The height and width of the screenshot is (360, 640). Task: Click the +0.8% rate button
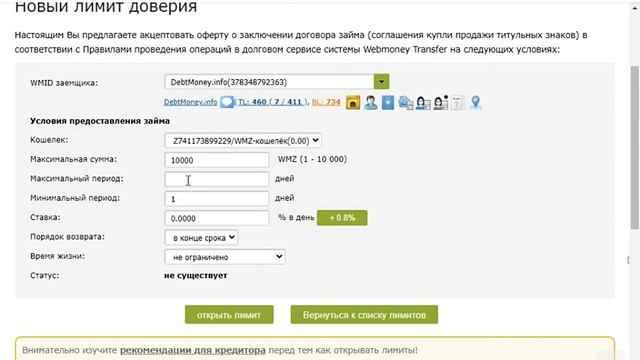pos(342,218)
